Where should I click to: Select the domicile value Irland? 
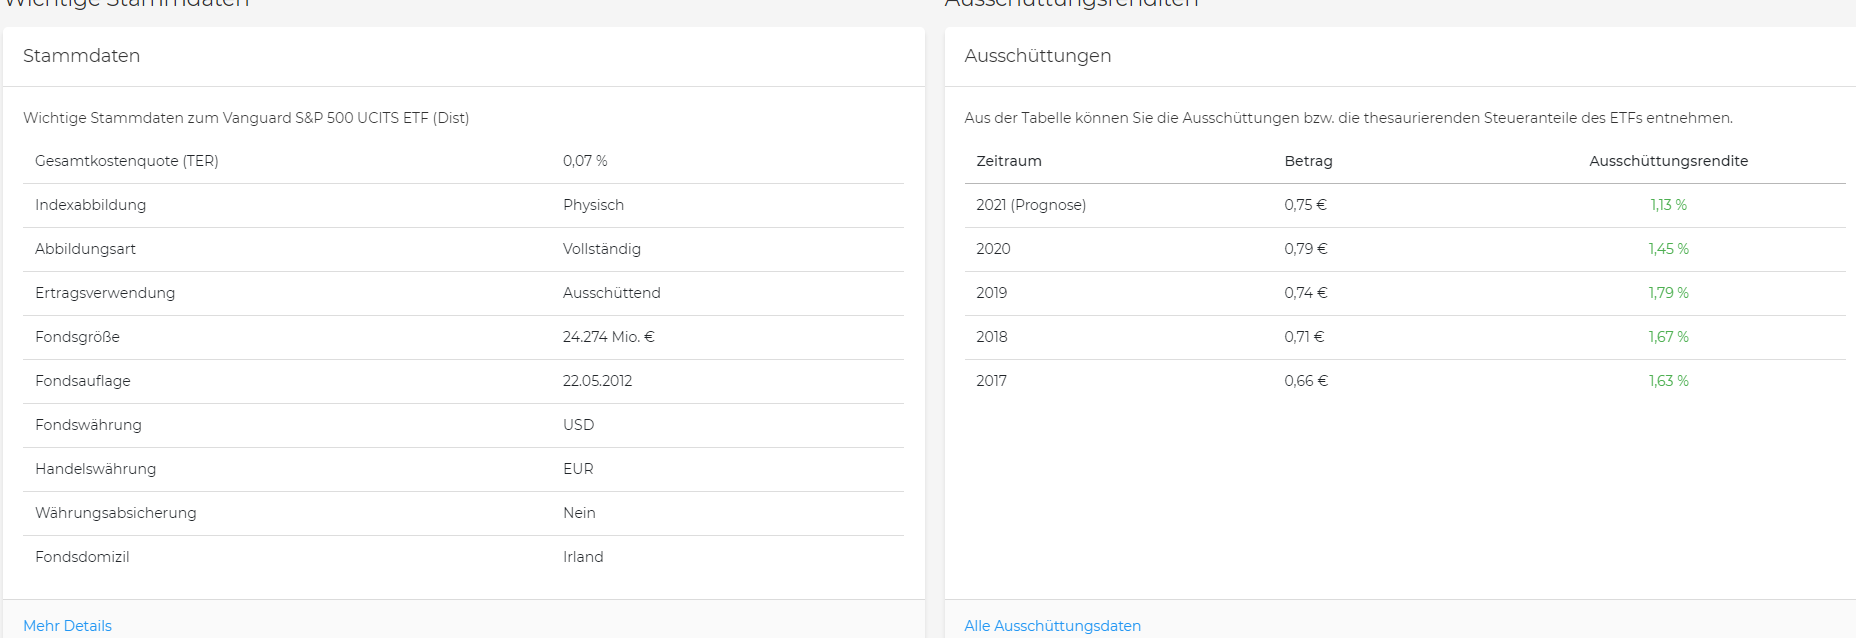click(x=583, y=557)
